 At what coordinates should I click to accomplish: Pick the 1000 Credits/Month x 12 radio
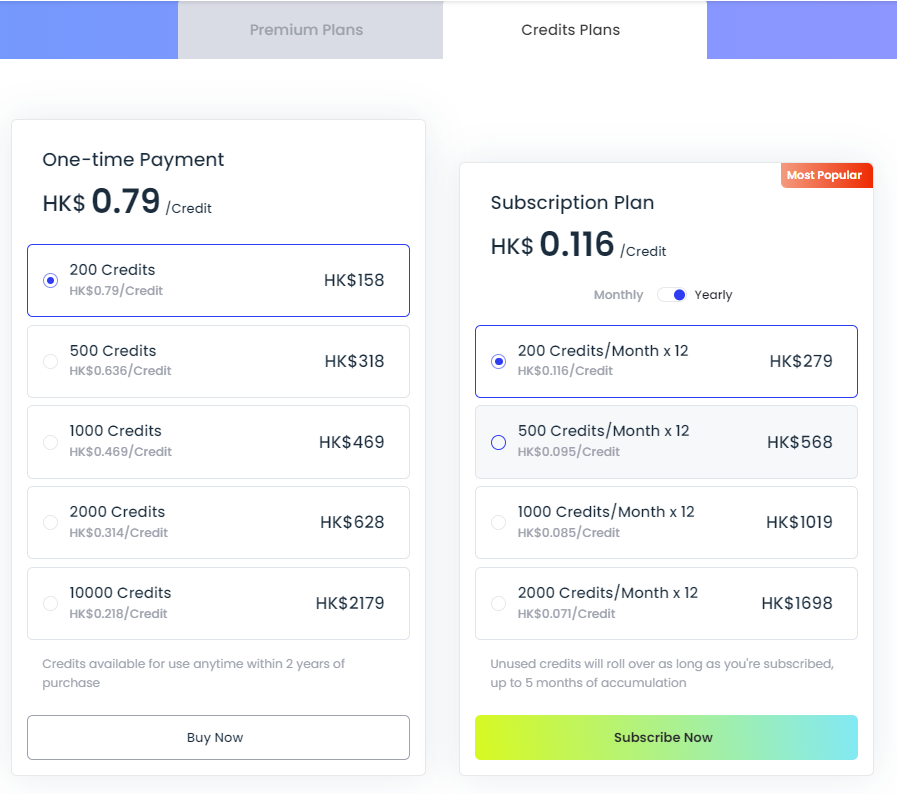tap(498, 522)
